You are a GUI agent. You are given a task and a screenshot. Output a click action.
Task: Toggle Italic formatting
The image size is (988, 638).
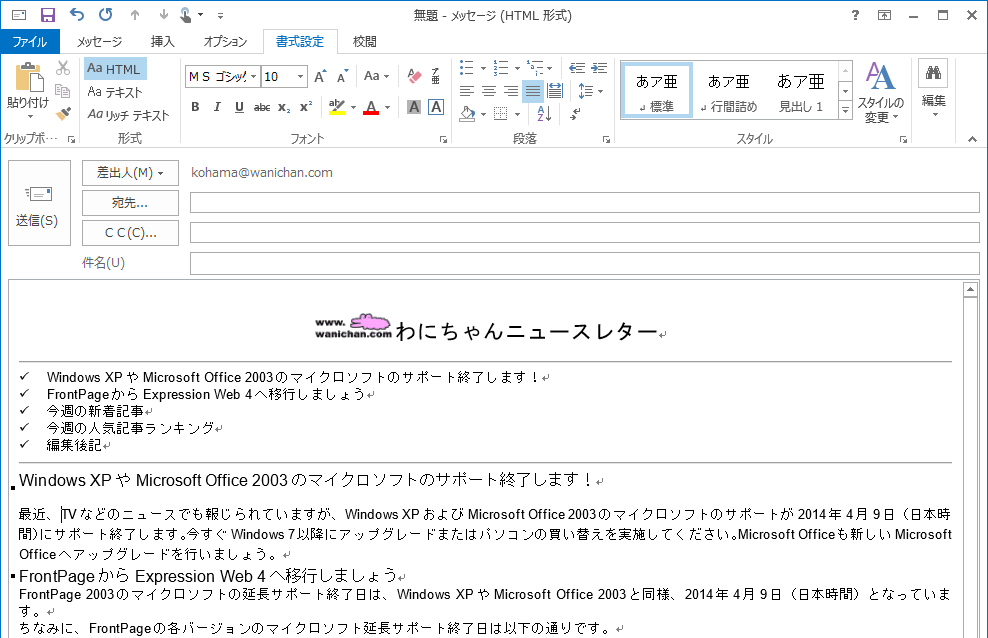click(x=217, y=107)
